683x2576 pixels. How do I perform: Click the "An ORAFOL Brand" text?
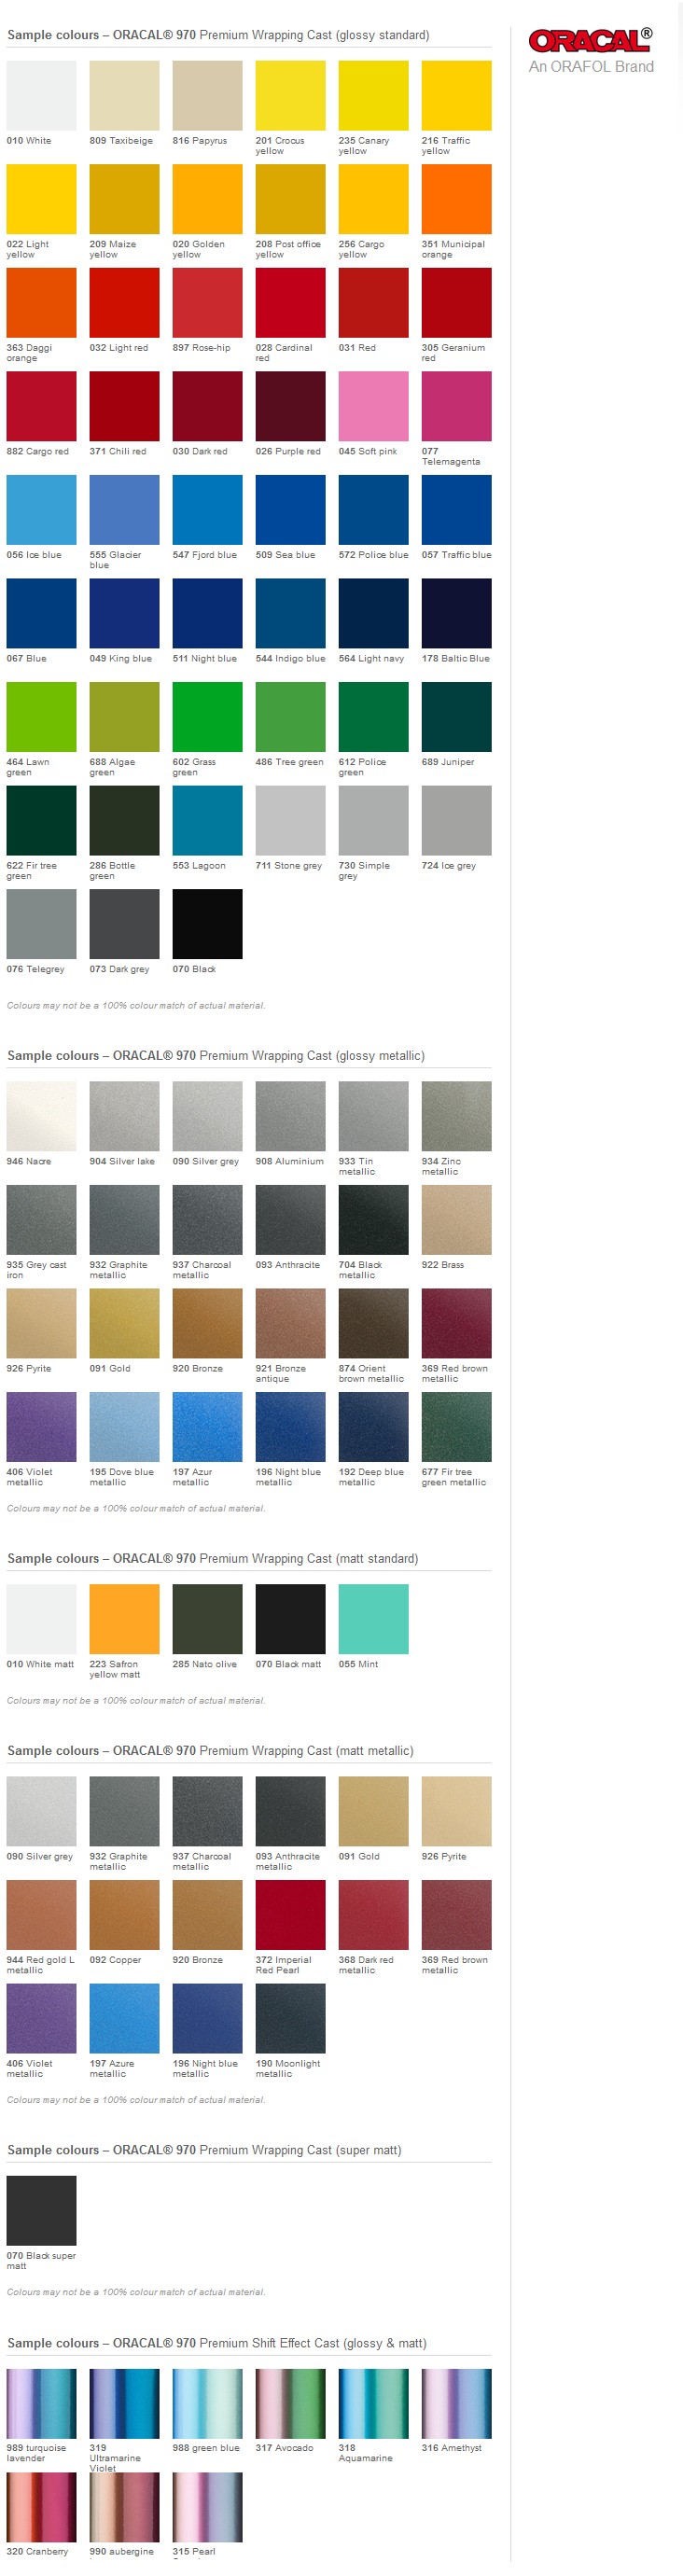[x=591, y=67]
